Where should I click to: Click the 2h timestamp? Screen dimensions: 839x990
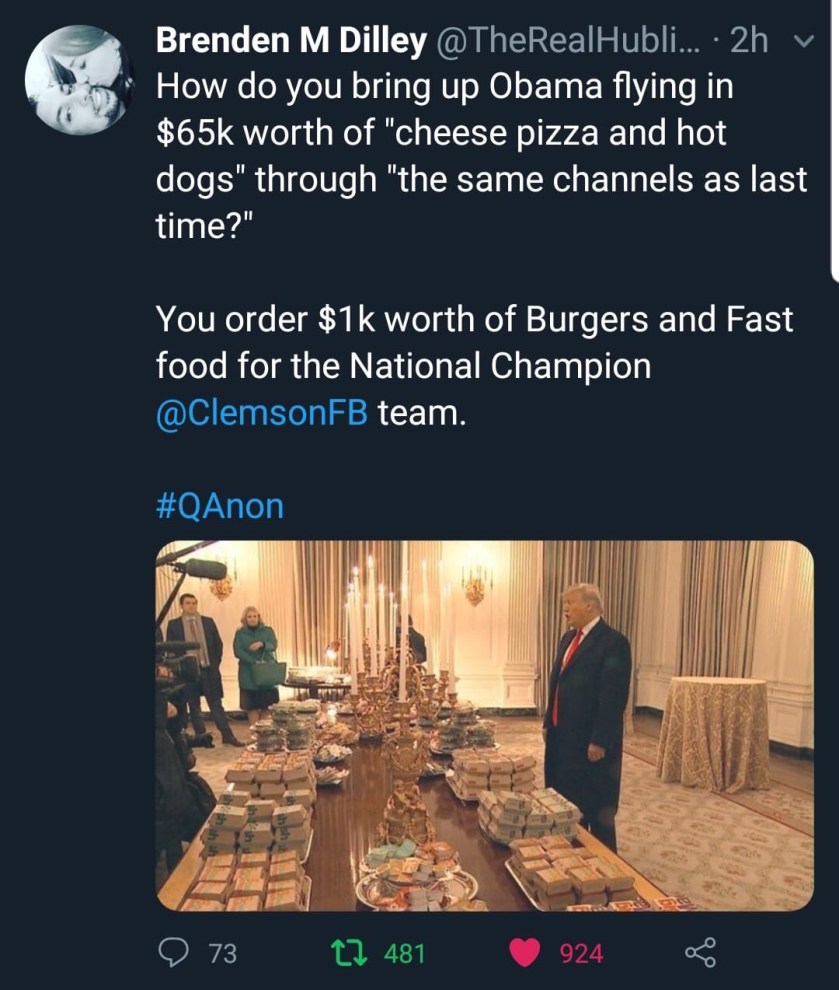[x=748, y=41]
